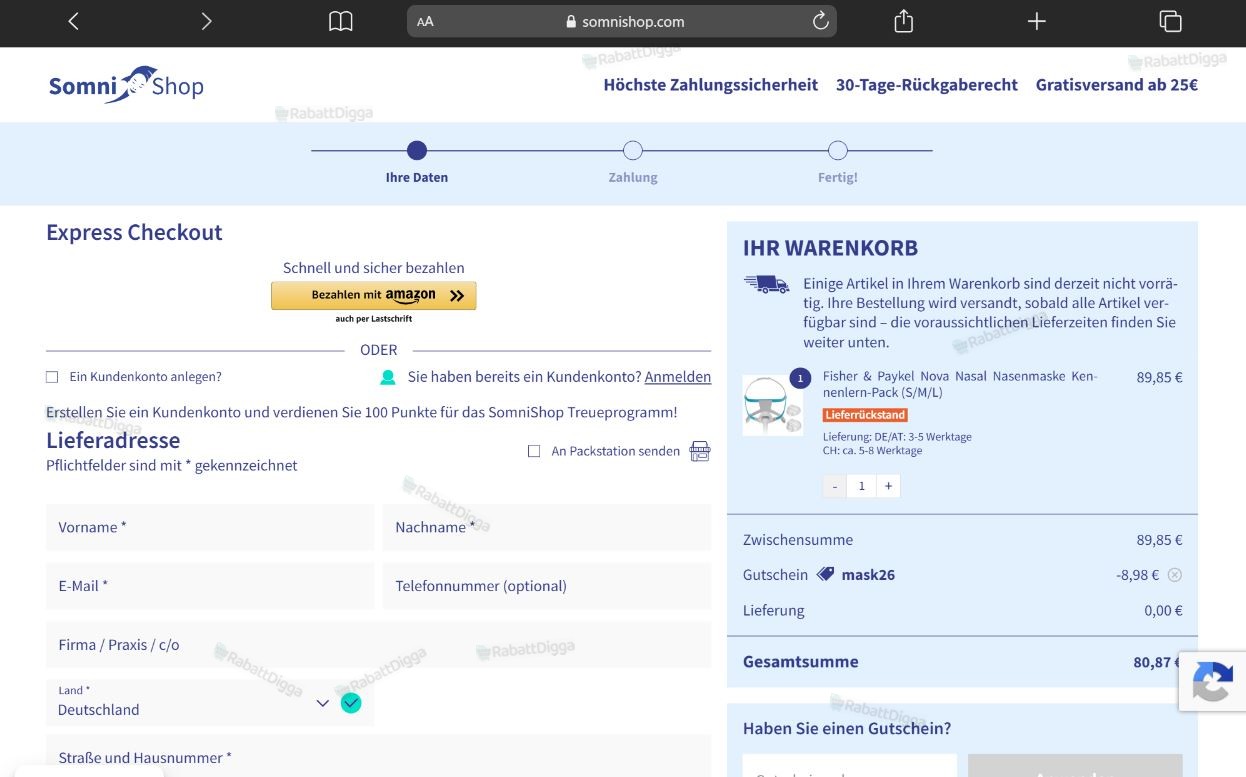
Task: Select the 'Ihre Daten' checkout step
Action: (417, 162)
